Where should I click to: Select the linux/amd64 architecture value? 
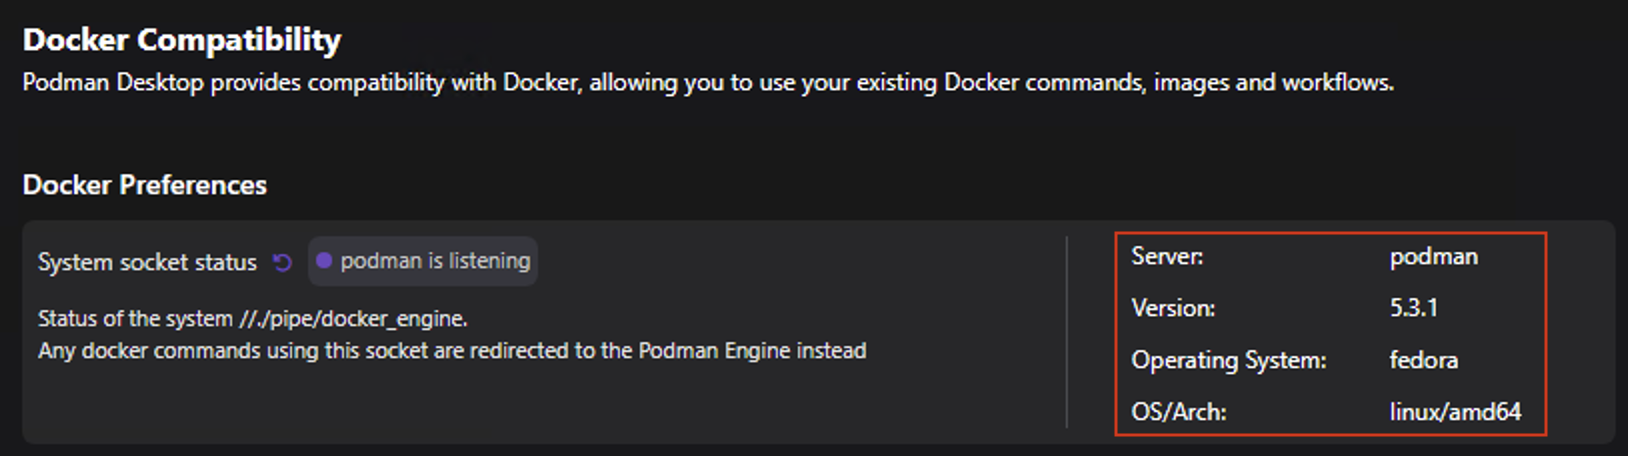tap(1455, 412)
